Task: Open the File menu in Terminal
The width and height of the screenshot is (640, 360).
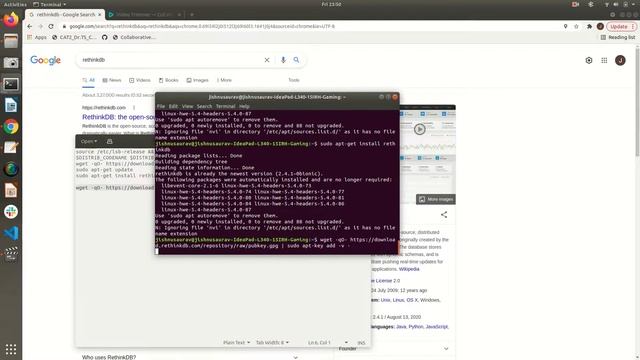Action: click(x=161, y=106)
